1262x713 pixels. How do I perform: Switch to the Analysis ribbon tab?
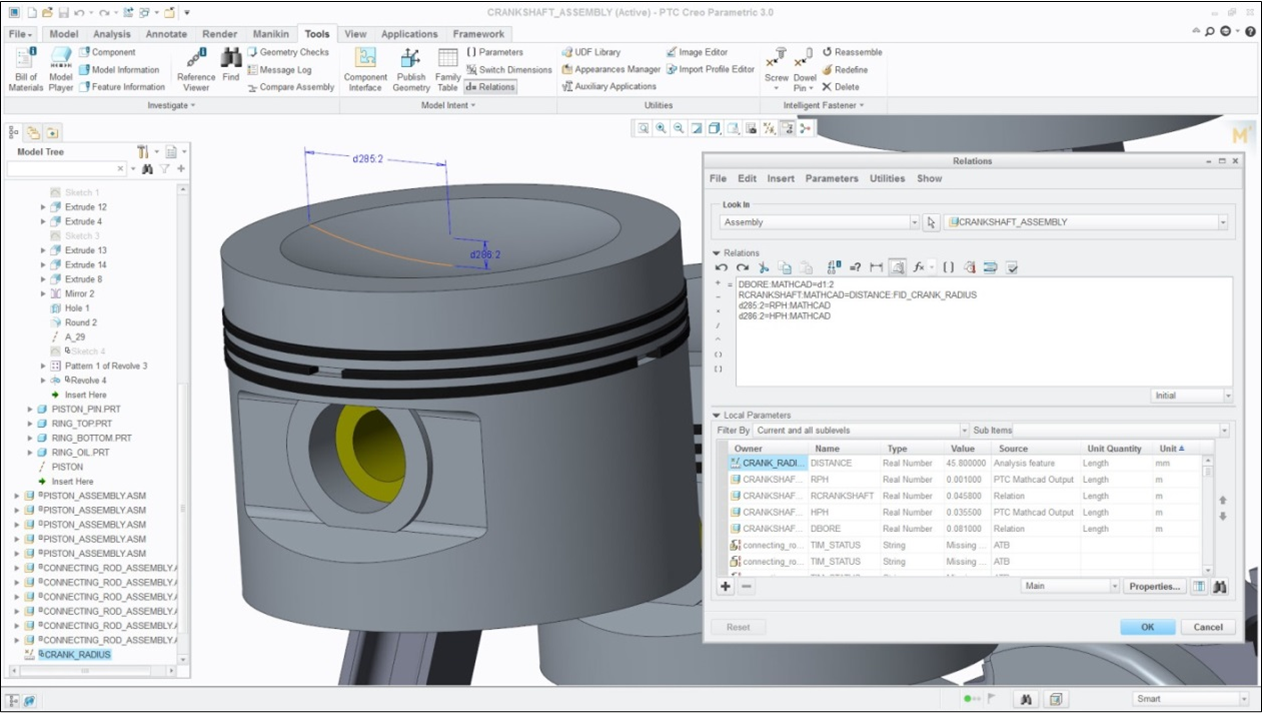click(x=112, y=34)
